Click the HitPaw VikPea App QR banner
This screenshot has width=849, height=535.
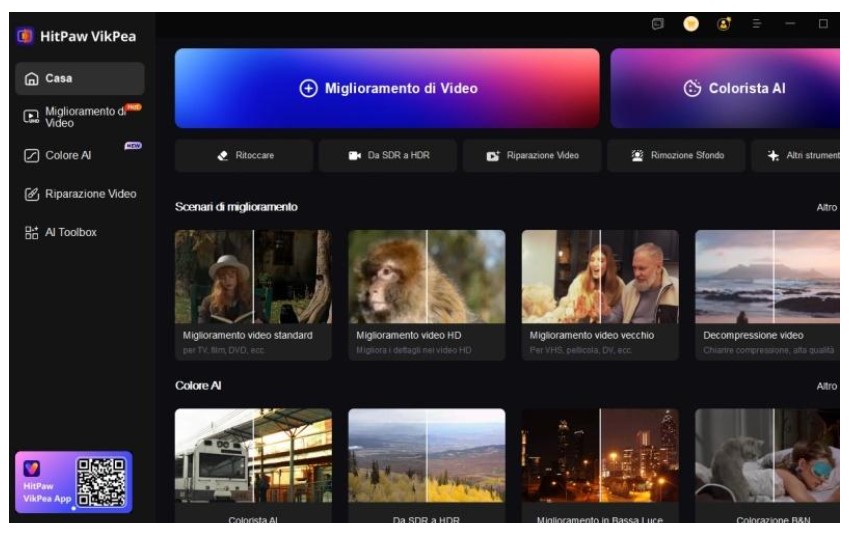[74, 482]
